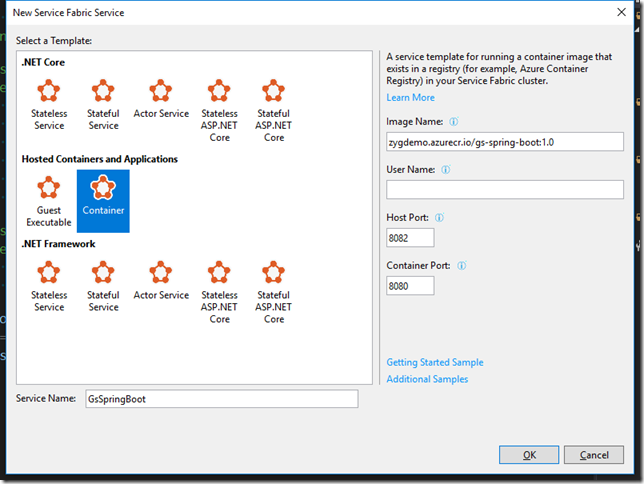644x484 pixels.
Task: Click info icon next to User Name
Action: [446, 170]
